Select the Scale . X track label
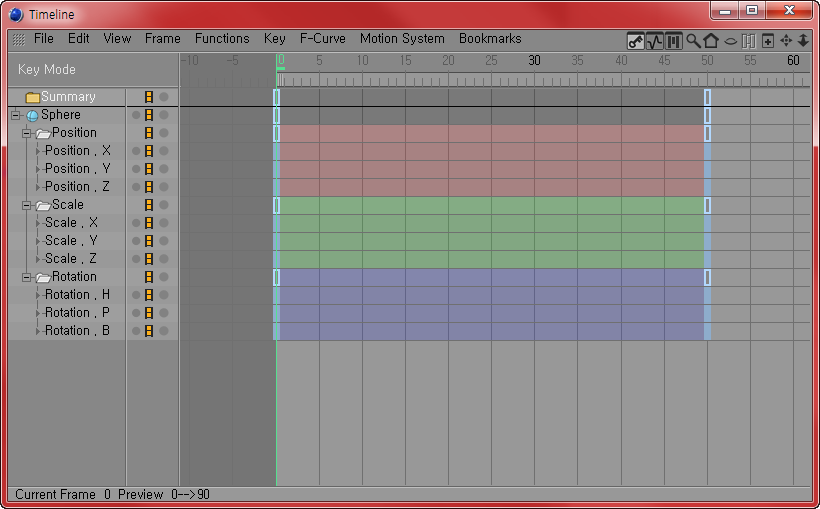 point(71,223)
